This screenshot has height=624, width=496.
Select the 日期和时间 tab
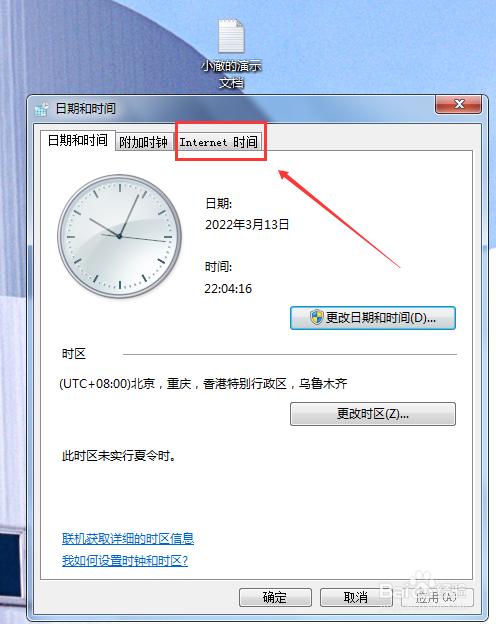tap(78, 140)
